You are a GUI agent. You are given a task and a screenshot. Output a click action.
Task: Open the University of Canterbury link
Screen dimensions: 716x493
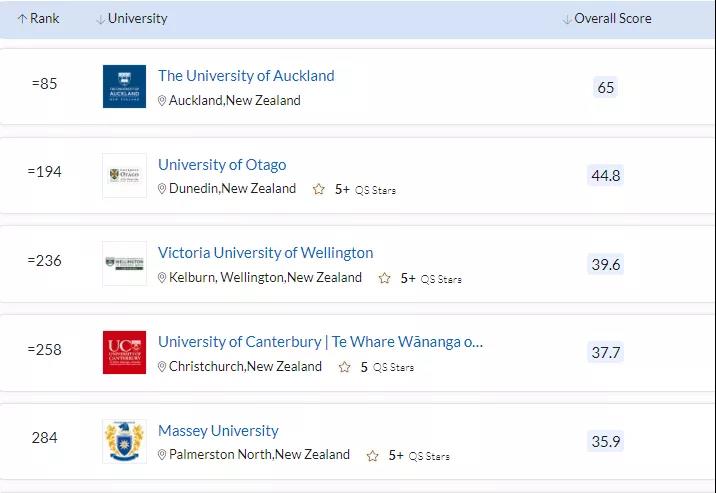(x=320, y=342)
